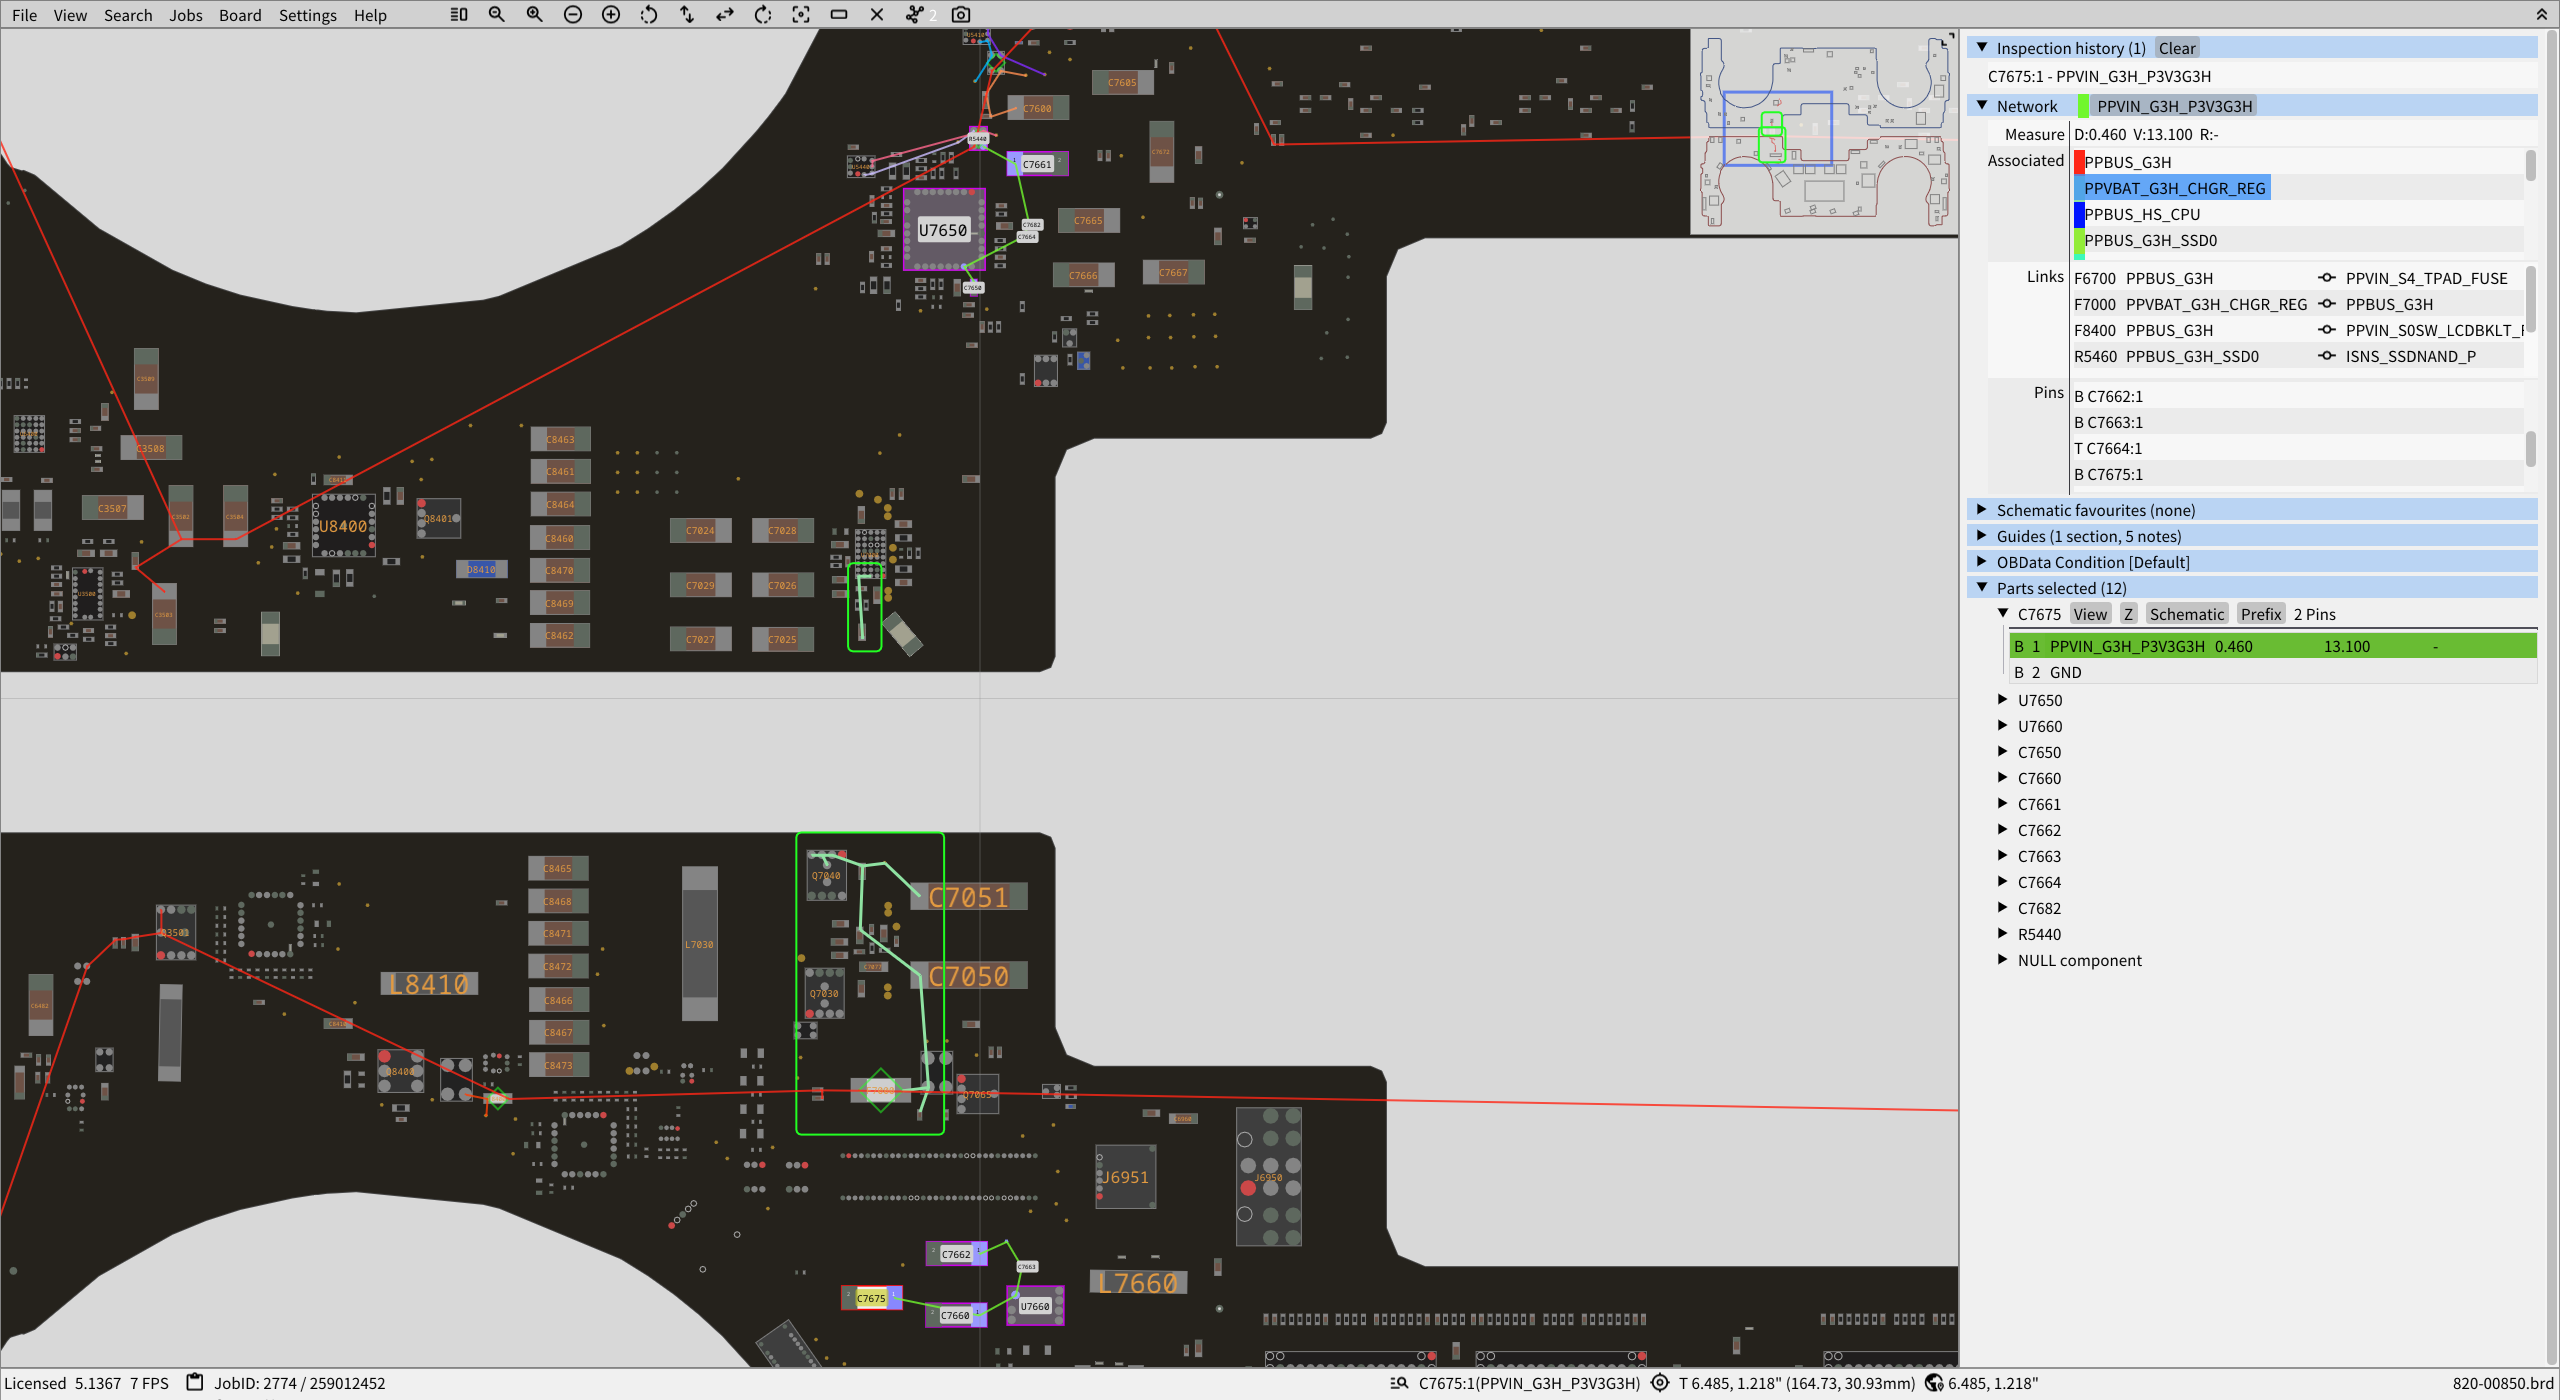Click the center/fit view focus icon
Screen dimensions: 2560x1400
[801, 15]
